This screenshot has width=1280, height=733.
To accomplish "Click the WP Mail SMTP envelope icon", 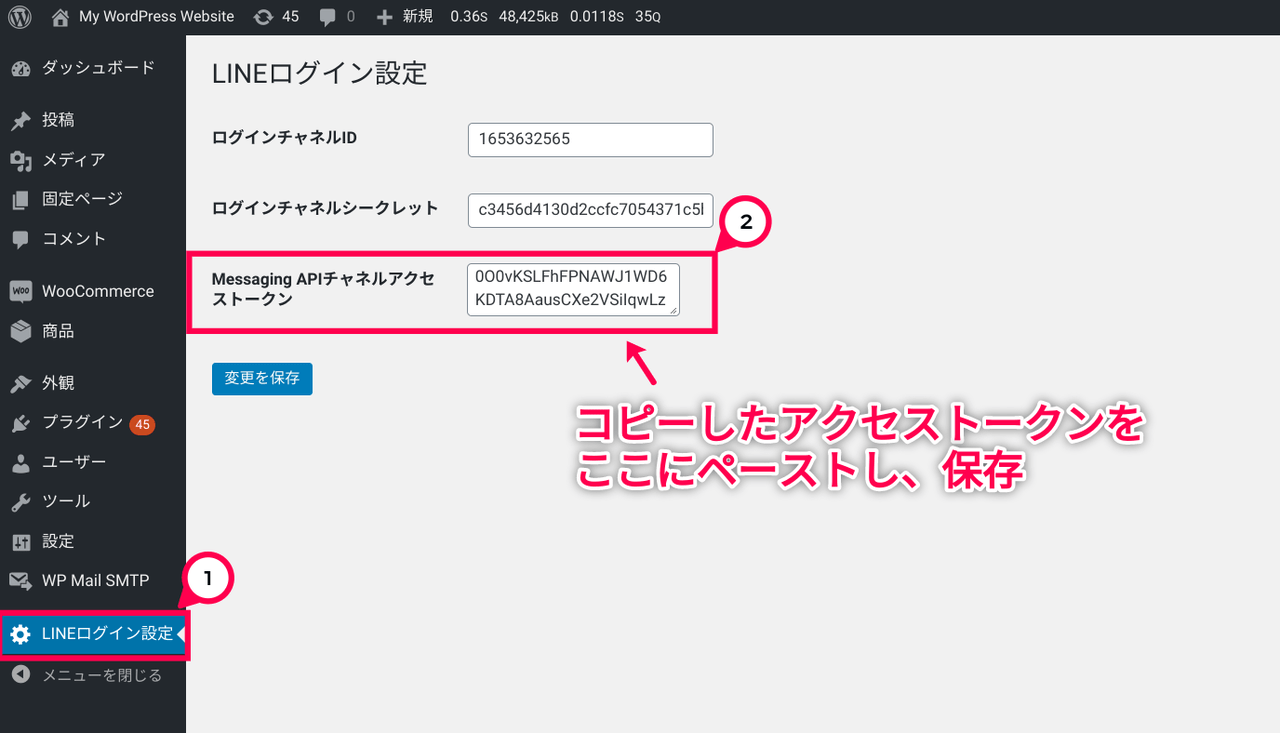I will [21, 581].
